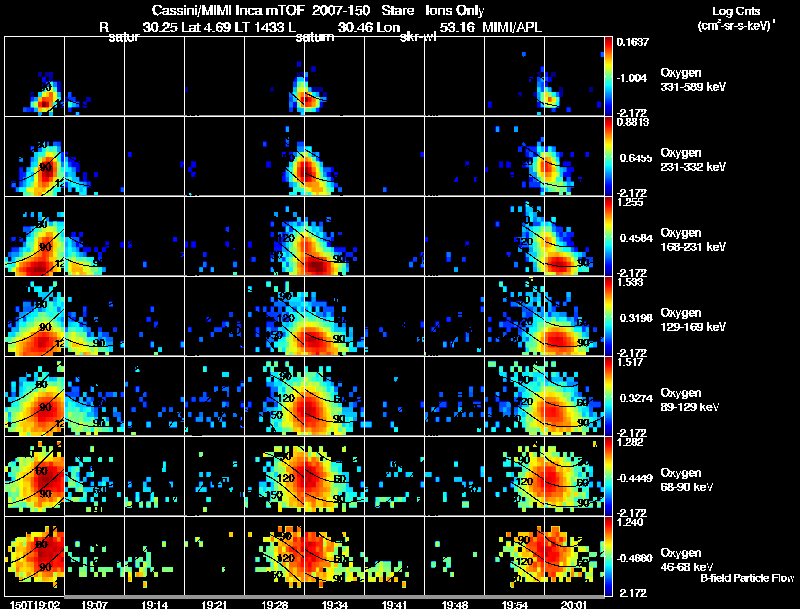Click the '-0.4449' colorbar midpoint value
The height and width of the screenshot is (609, 800).
[x=634, y=478]
